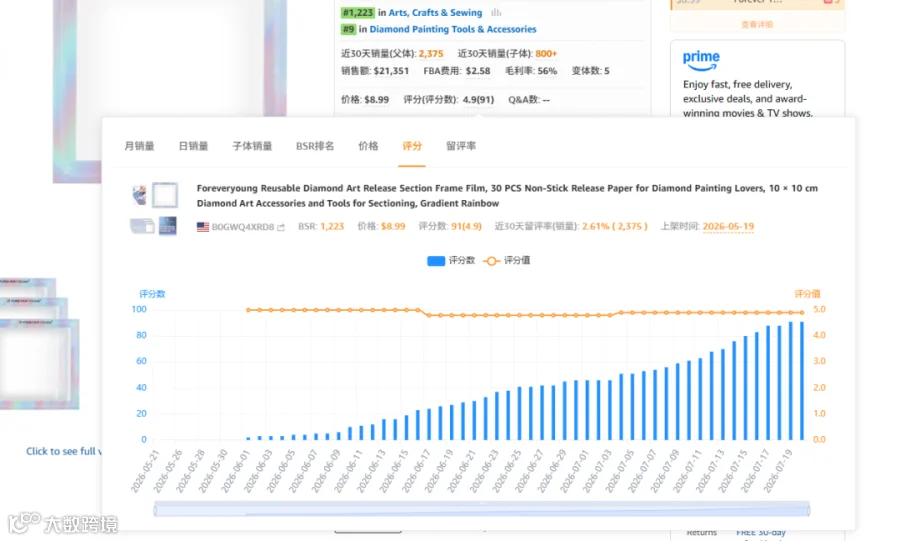
Task: Click the left handle of the date range slider
Action: (x=155, y=509)
